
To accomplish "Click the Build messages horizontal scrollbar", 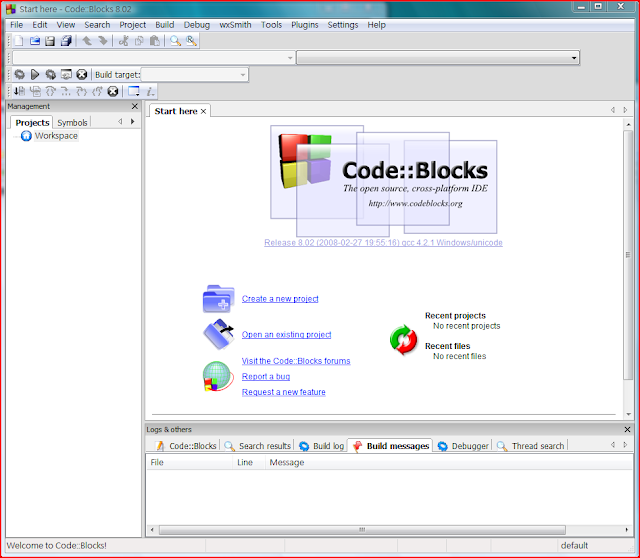I will point(362,530).
